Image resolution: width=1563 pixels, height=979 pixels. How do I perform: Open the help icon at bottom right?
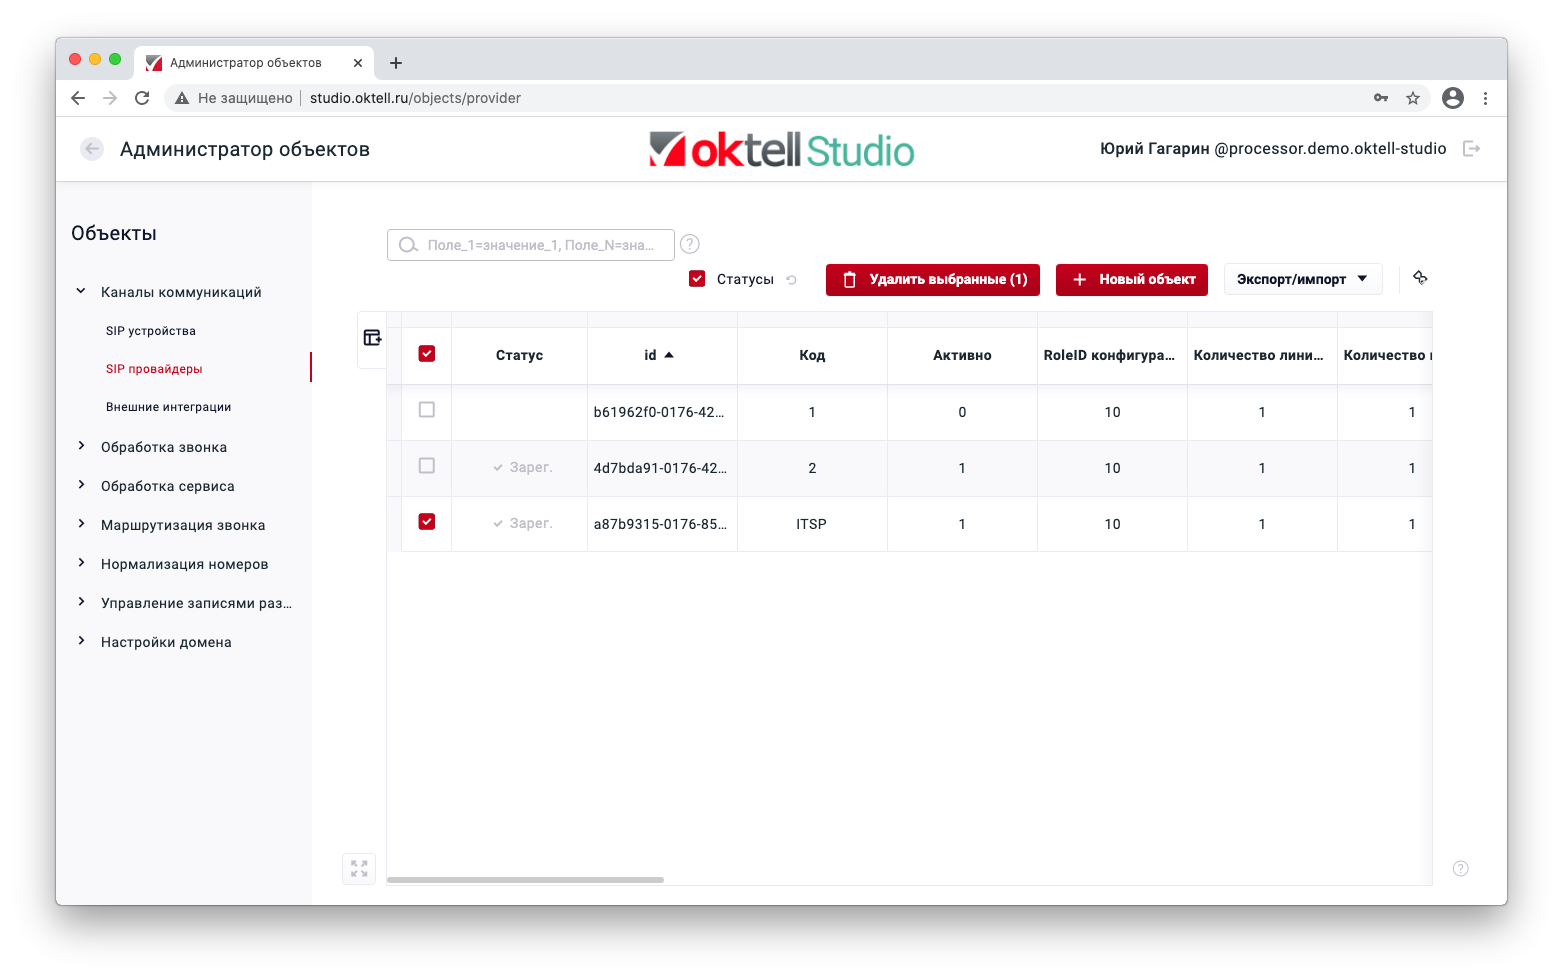pyautogui.click(x=1461, y=869)
